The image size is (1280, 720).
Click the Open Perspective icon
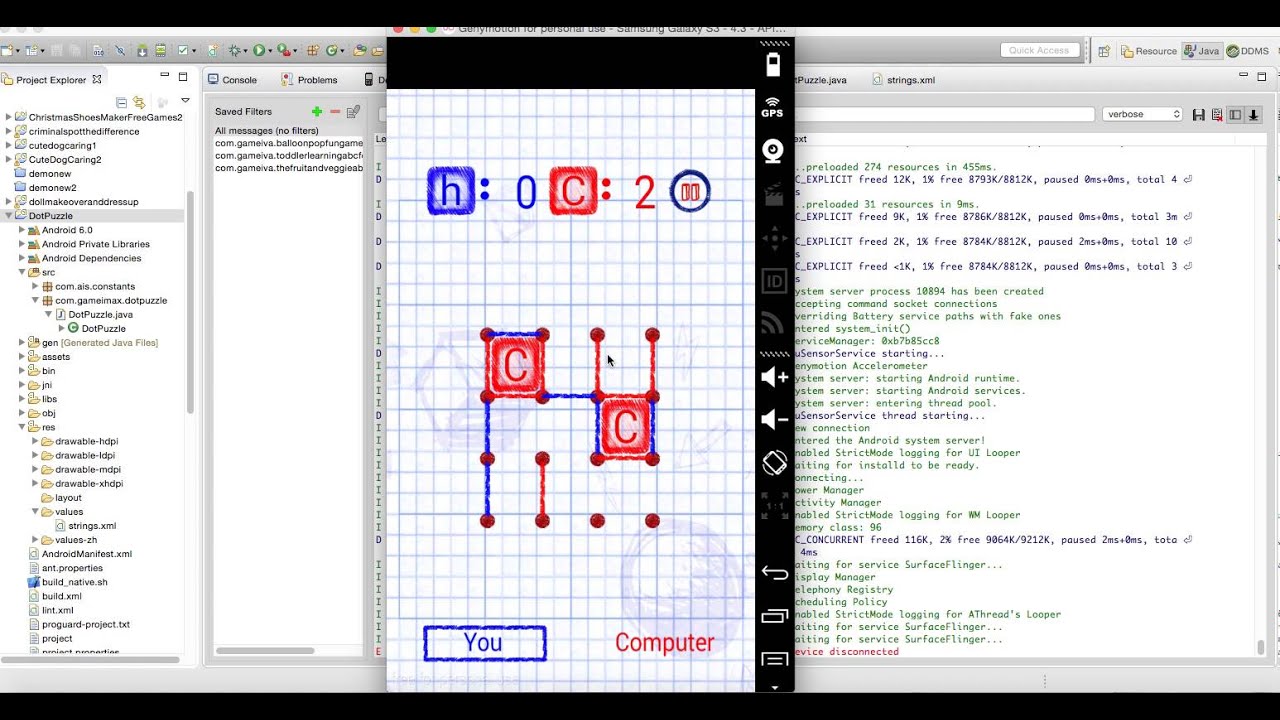(1104, 51)
